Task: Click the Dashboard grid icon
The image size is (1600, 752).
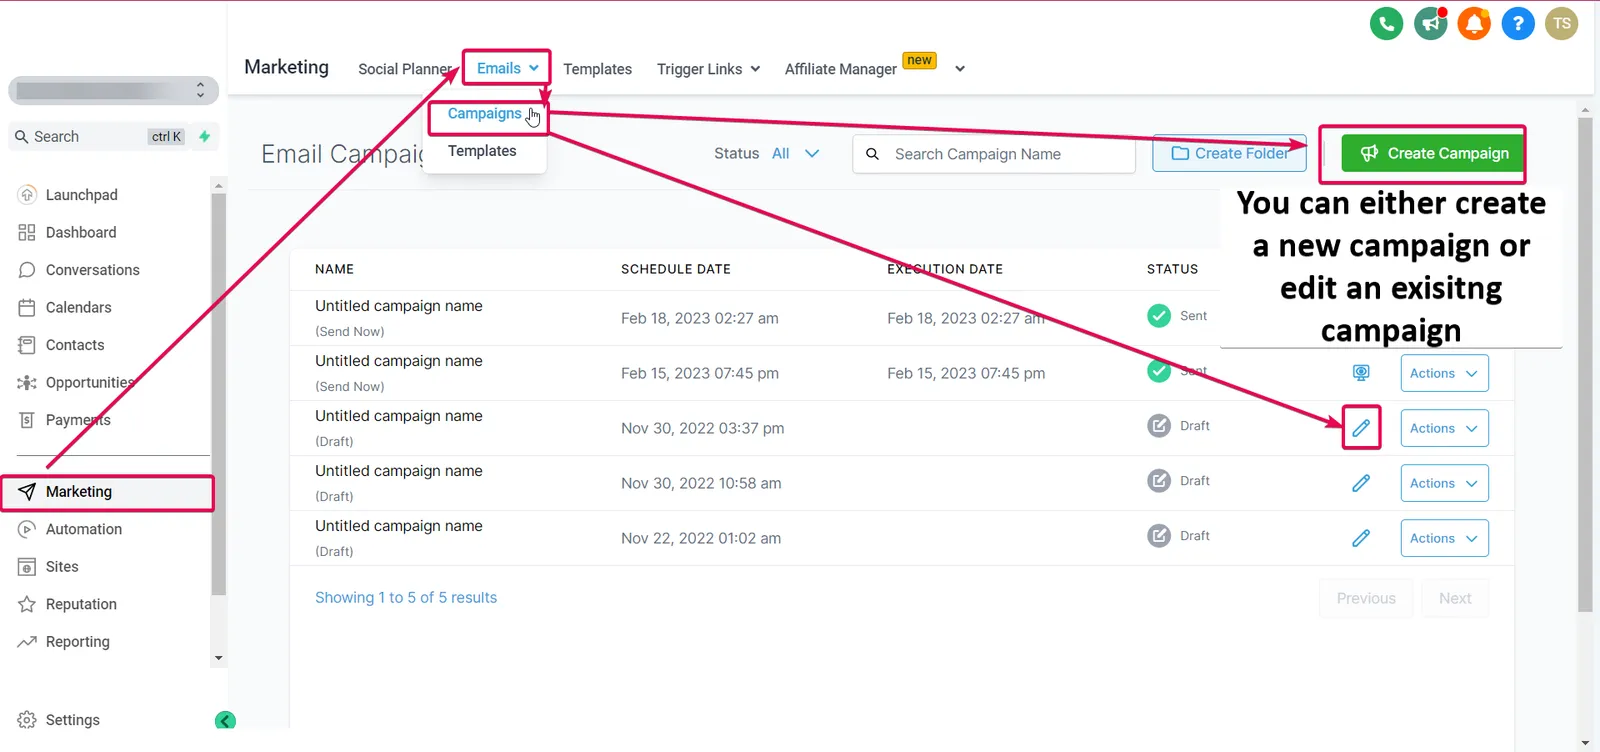Action: click(x=27, y=232)
